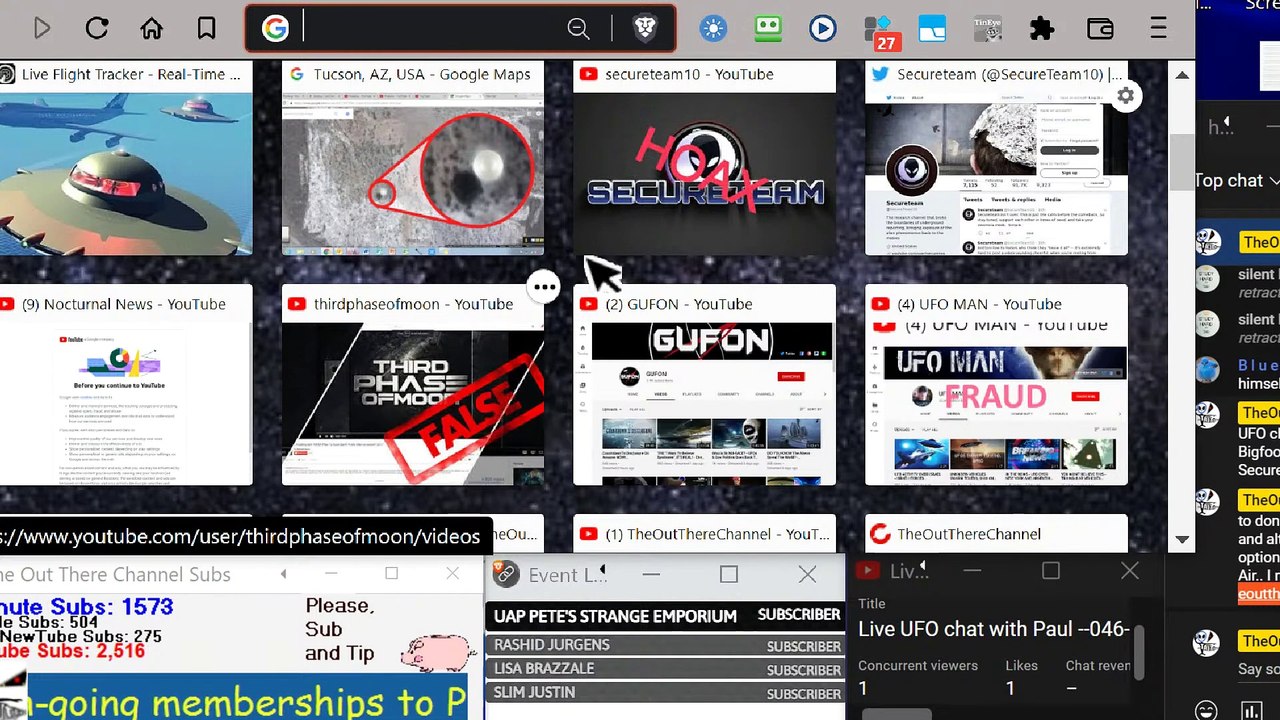
Task: Reload the current page
Action: [97, 28]
